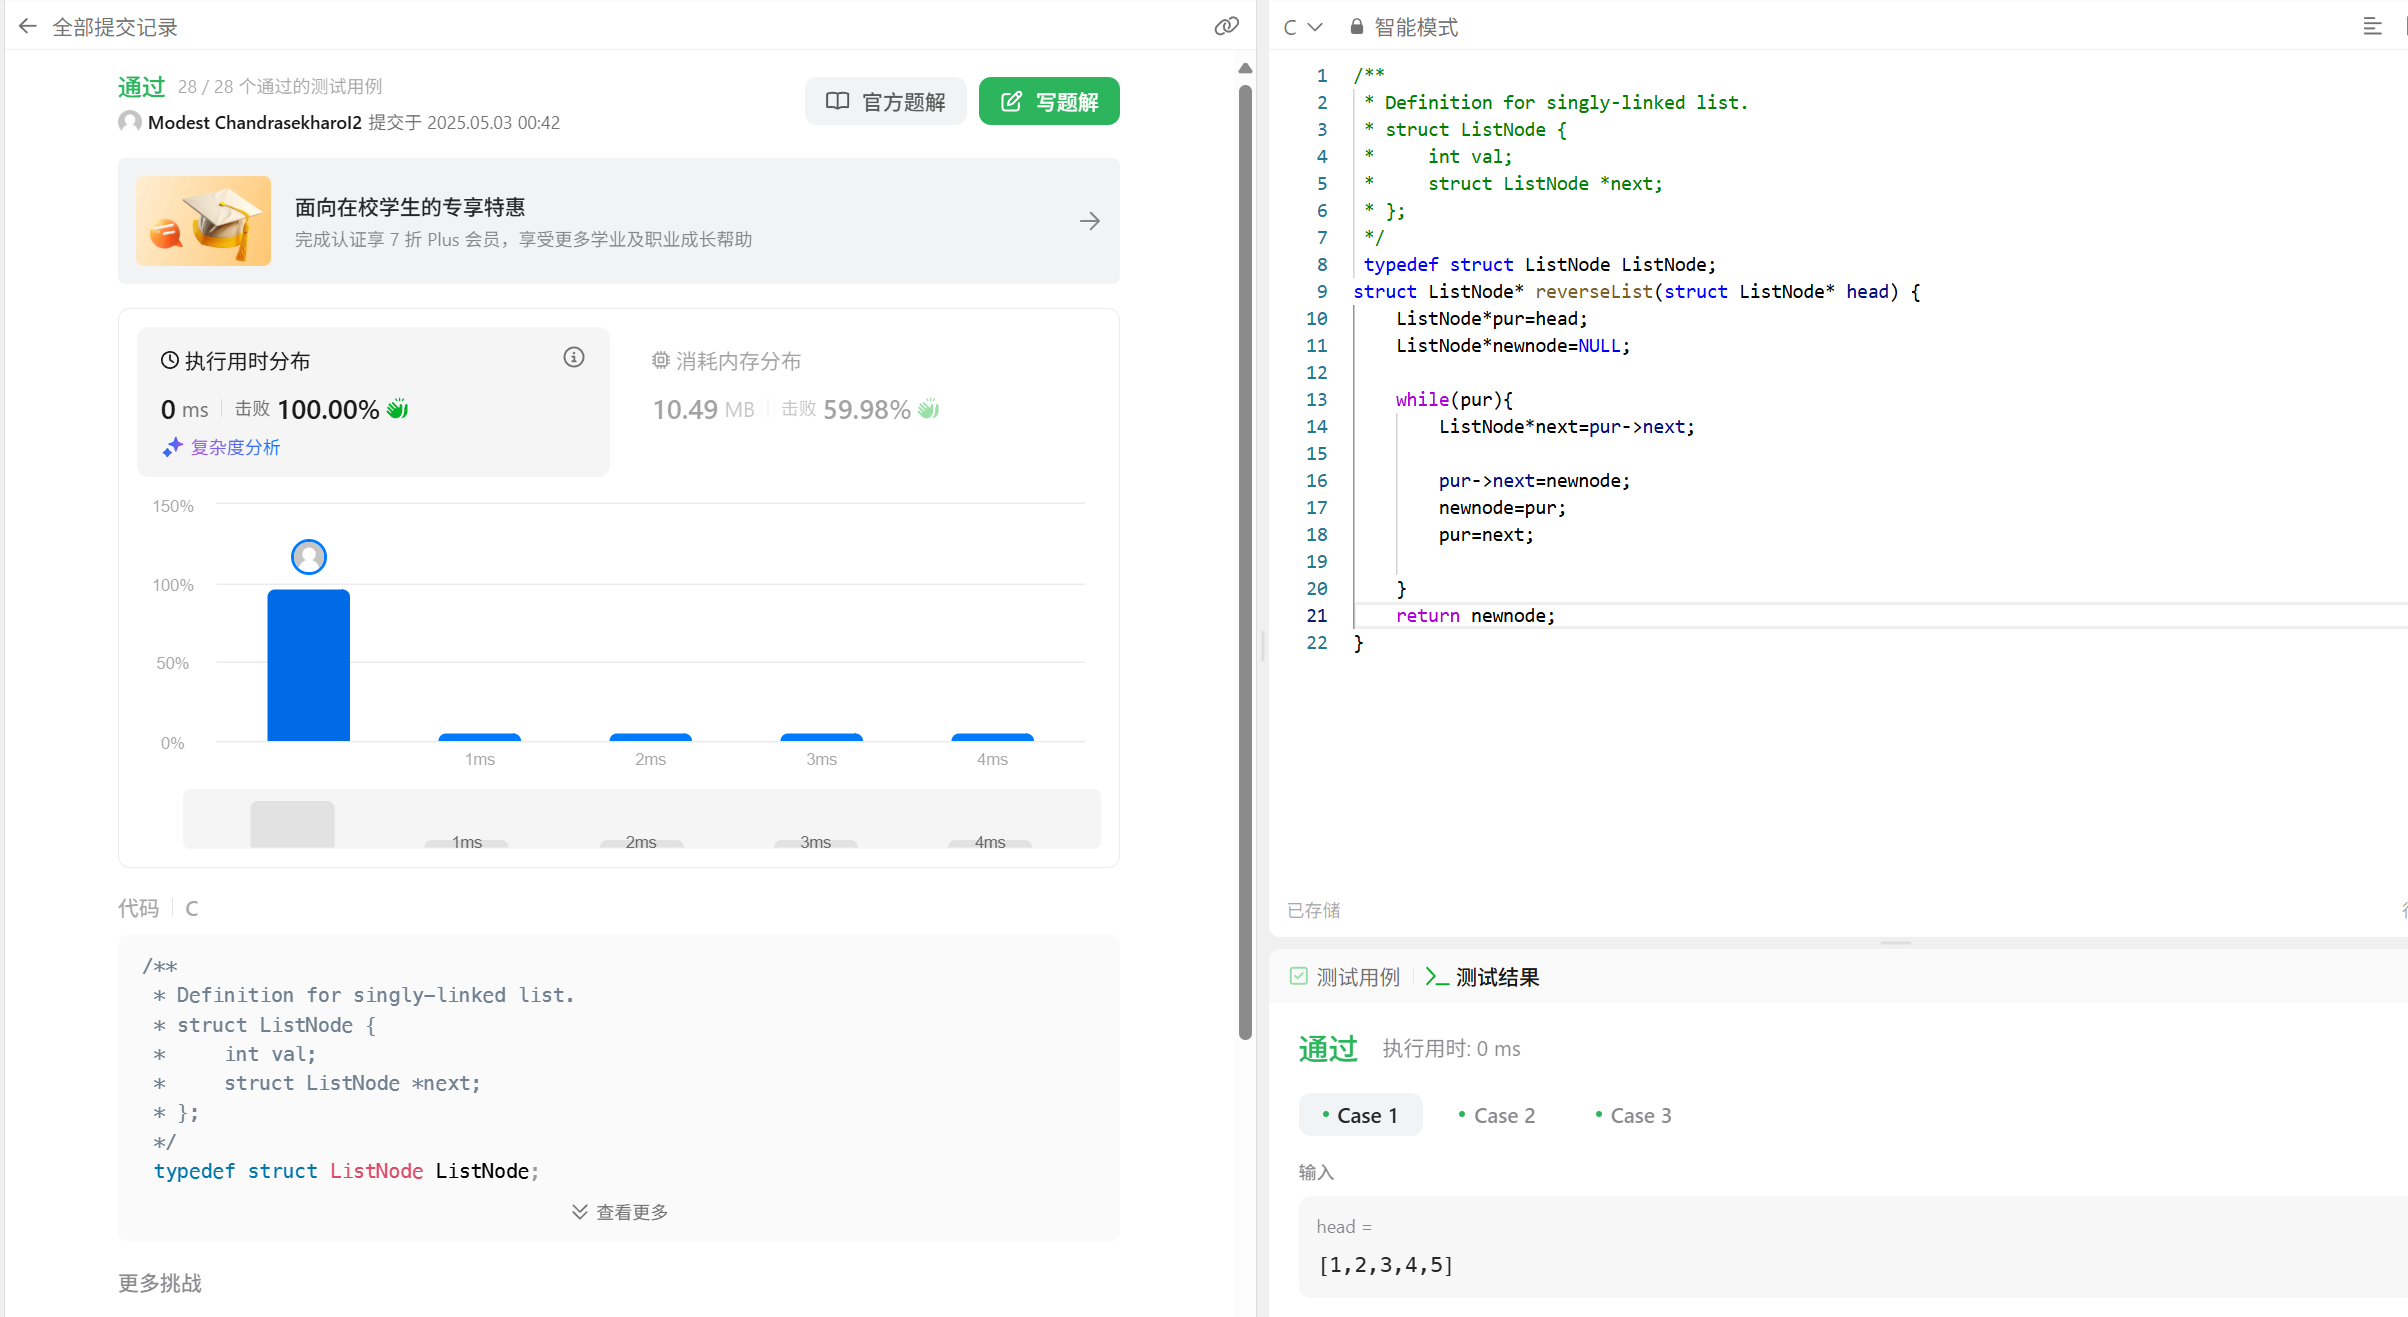This screenshot has height=1317, width=2408.
Task: Select Case 1 test case
Action: 1360,1115
